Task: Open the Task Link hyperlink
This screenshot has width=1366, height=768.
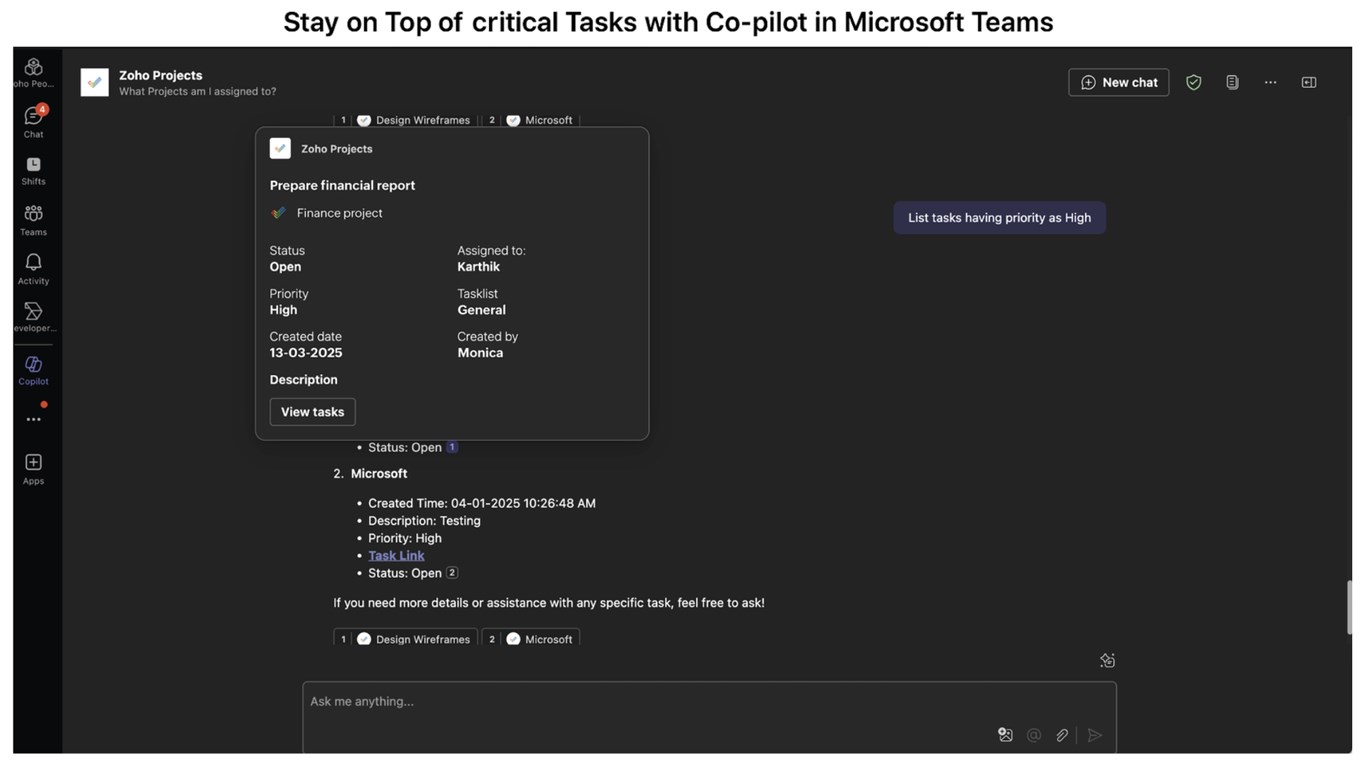Action: pyautogui.click(x=396, y=555)
